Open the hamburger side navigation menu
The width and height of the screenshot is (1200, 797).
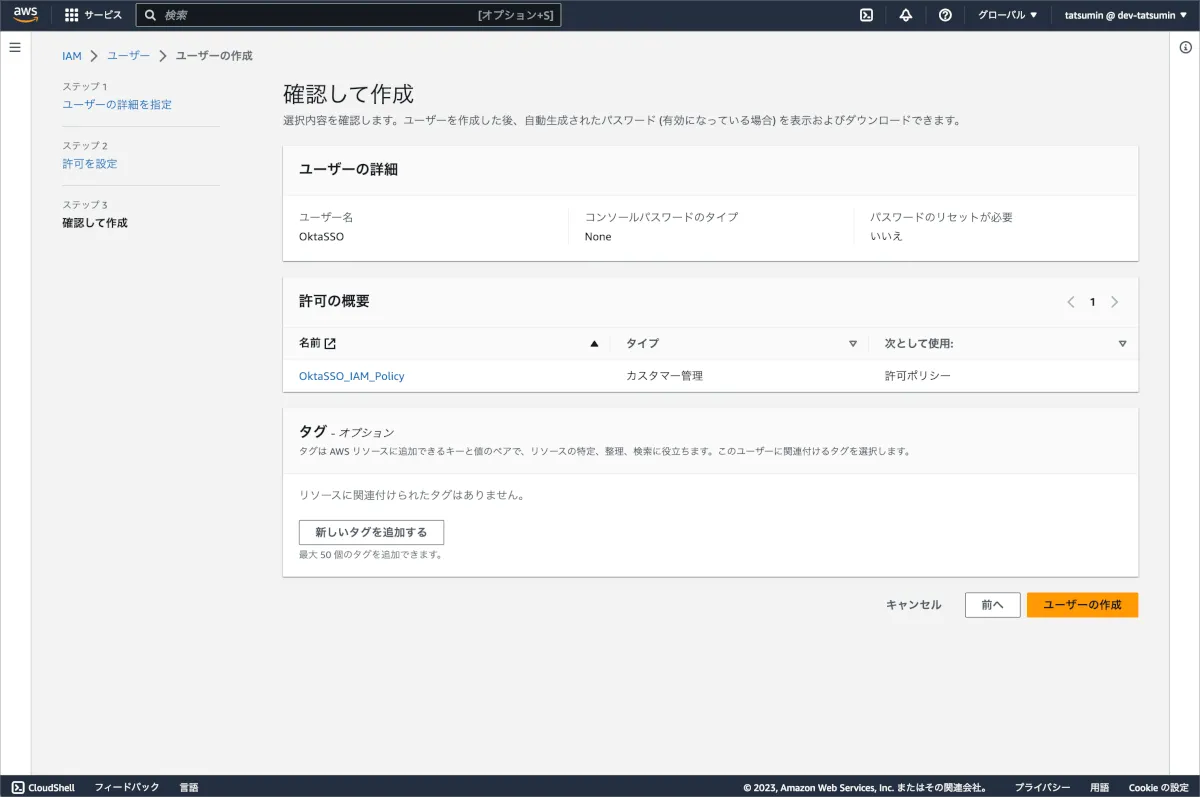click(x=15, y=48)
